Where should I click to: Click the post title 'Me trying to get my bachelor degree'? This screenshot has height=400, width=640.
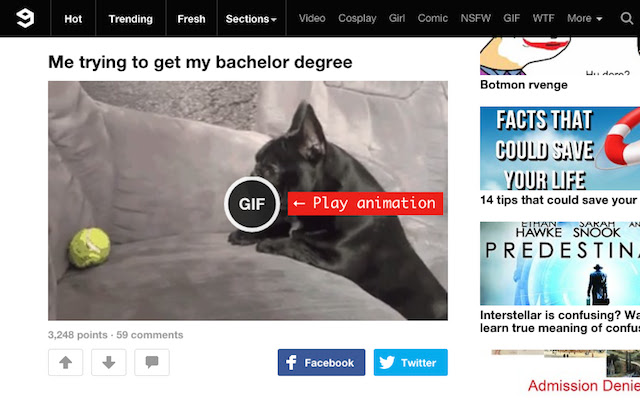pos(200,62)
